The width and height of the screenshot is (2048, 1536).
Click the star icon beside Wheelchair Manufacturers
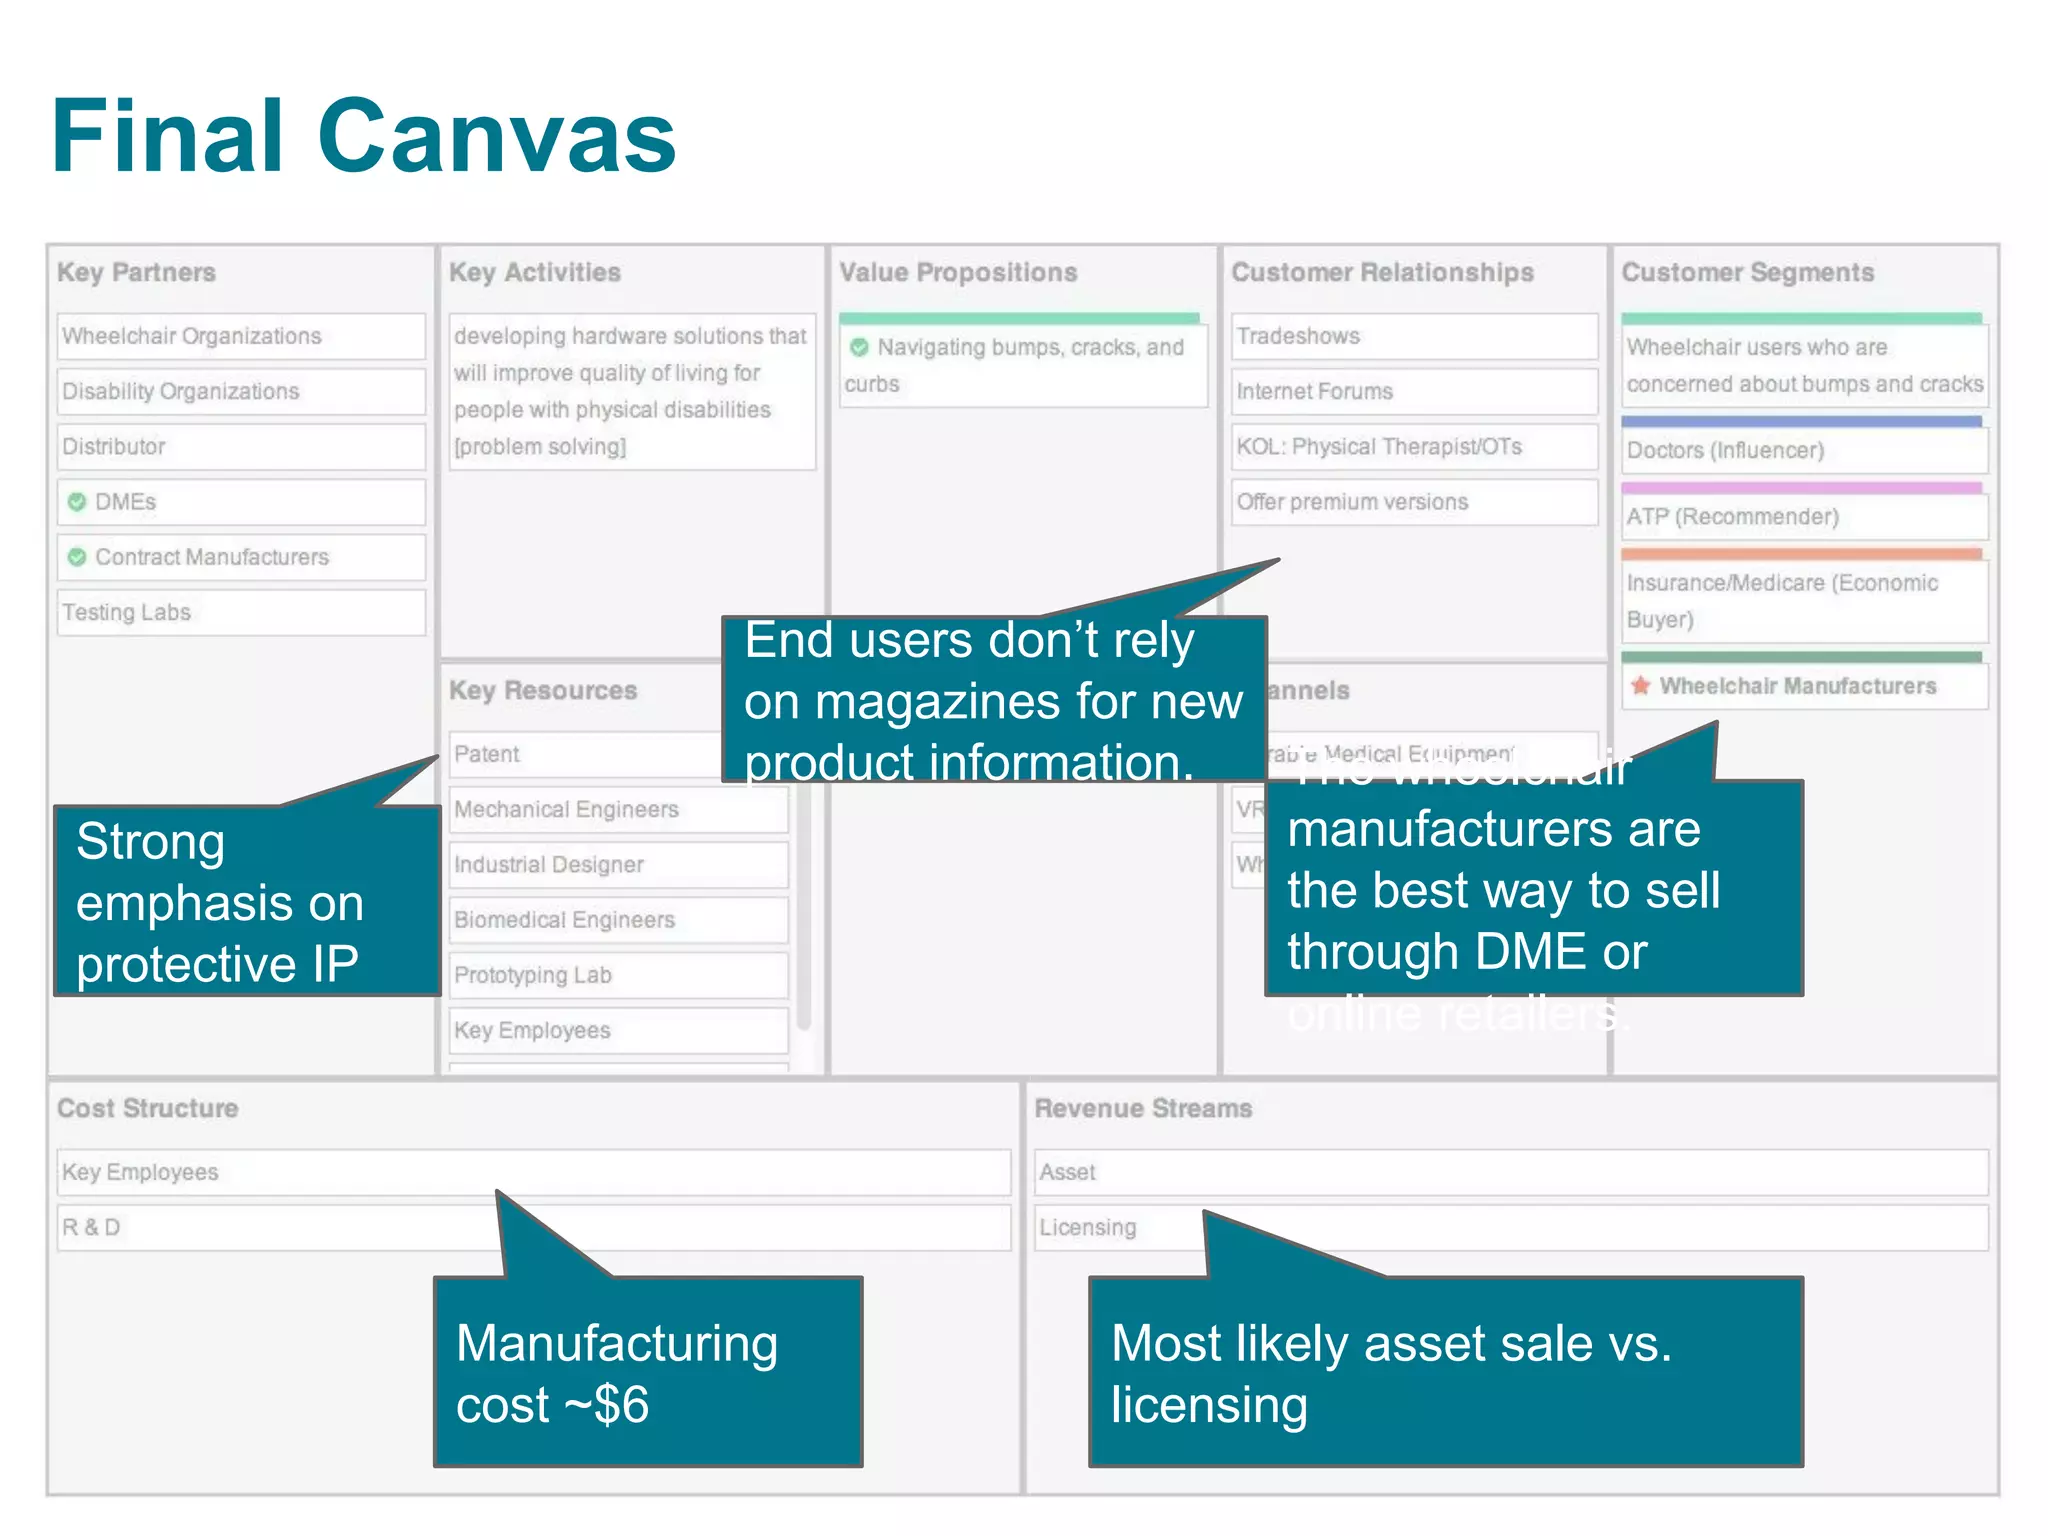(x=1640, y=686)
